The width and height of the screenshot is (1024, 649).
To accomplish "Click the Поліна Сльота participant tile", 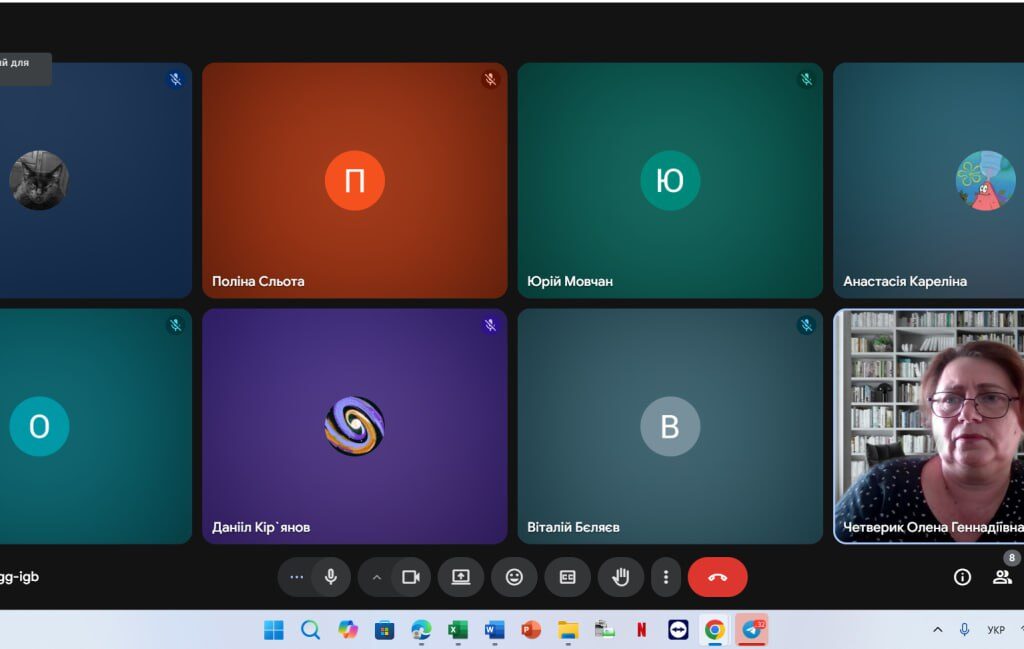I will tap(354, 180).
